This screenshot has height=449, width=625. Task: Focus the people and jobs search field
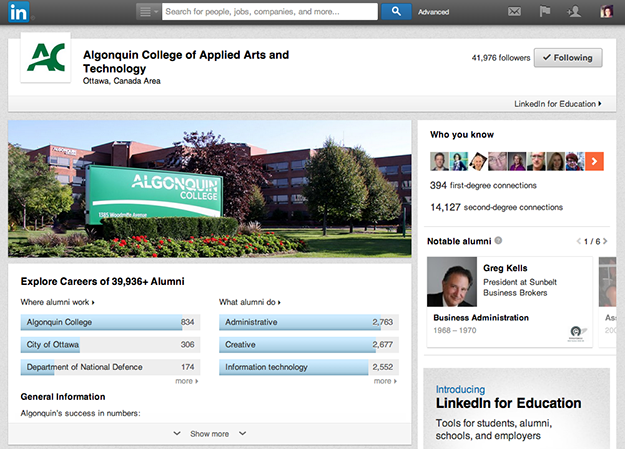[270, 12]
